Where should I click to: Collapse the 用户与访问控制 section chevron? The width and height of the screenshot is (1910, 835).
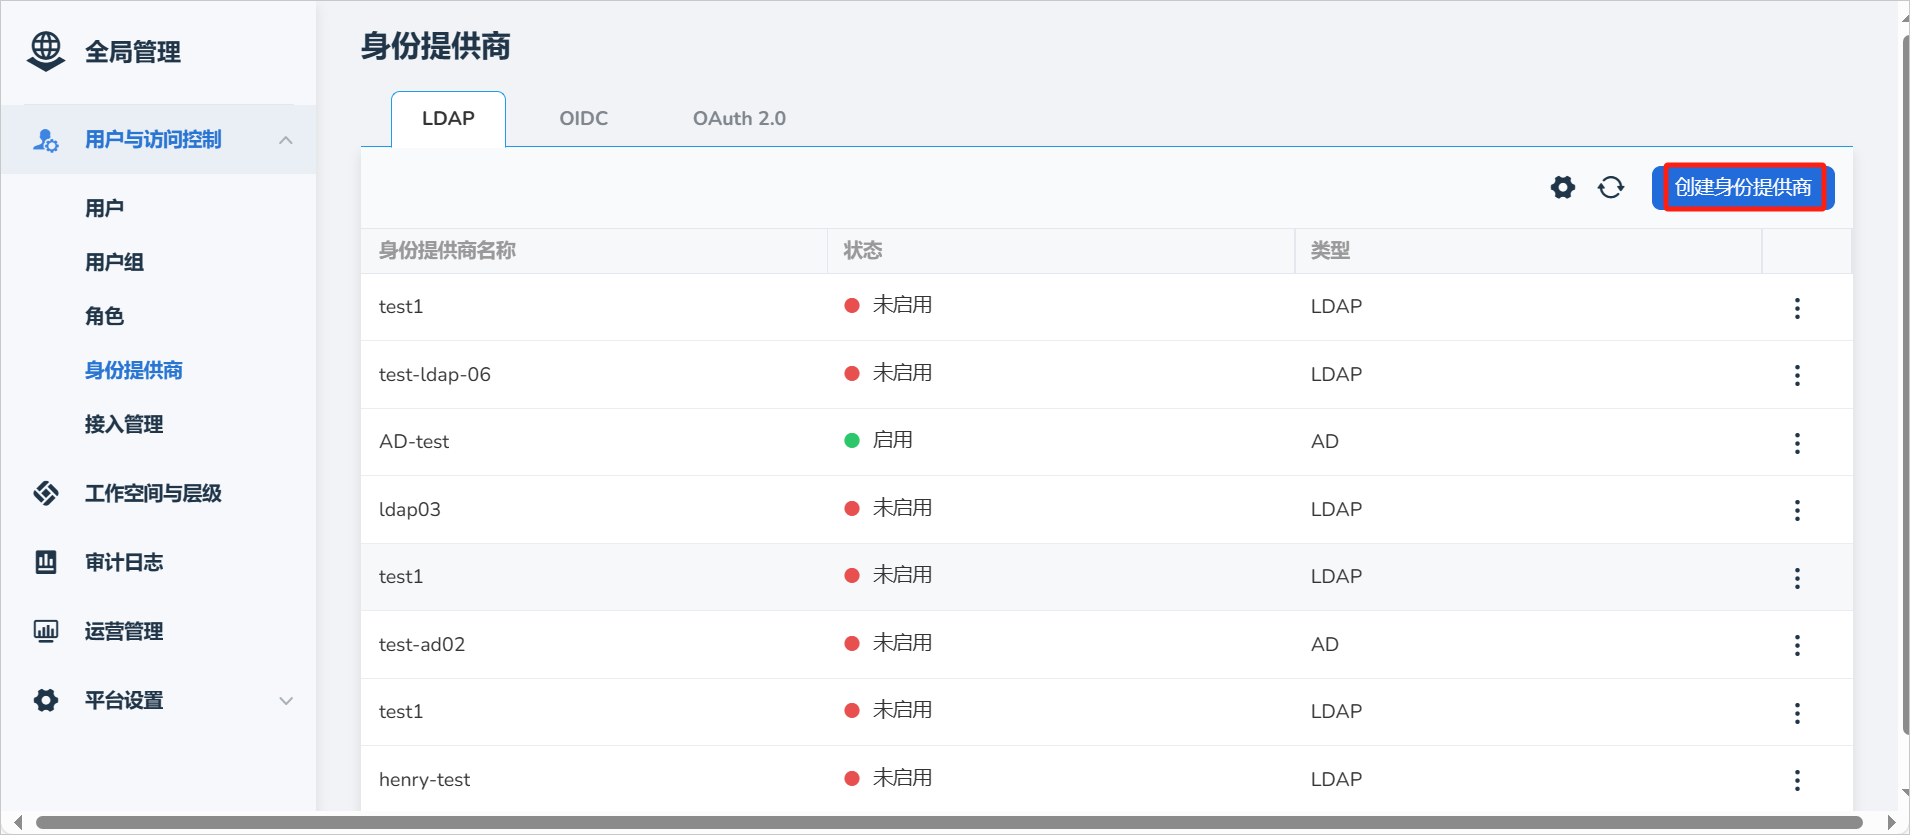tap(286, 140)
